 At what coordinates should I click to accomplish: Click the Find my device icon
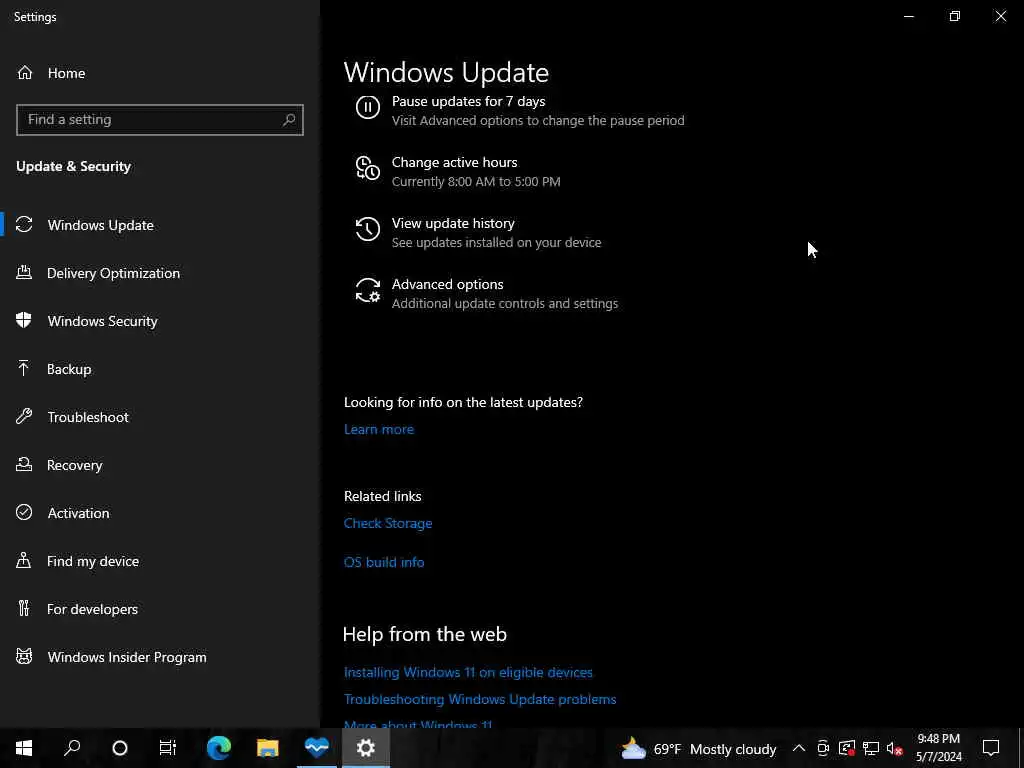tap(24, 560)
